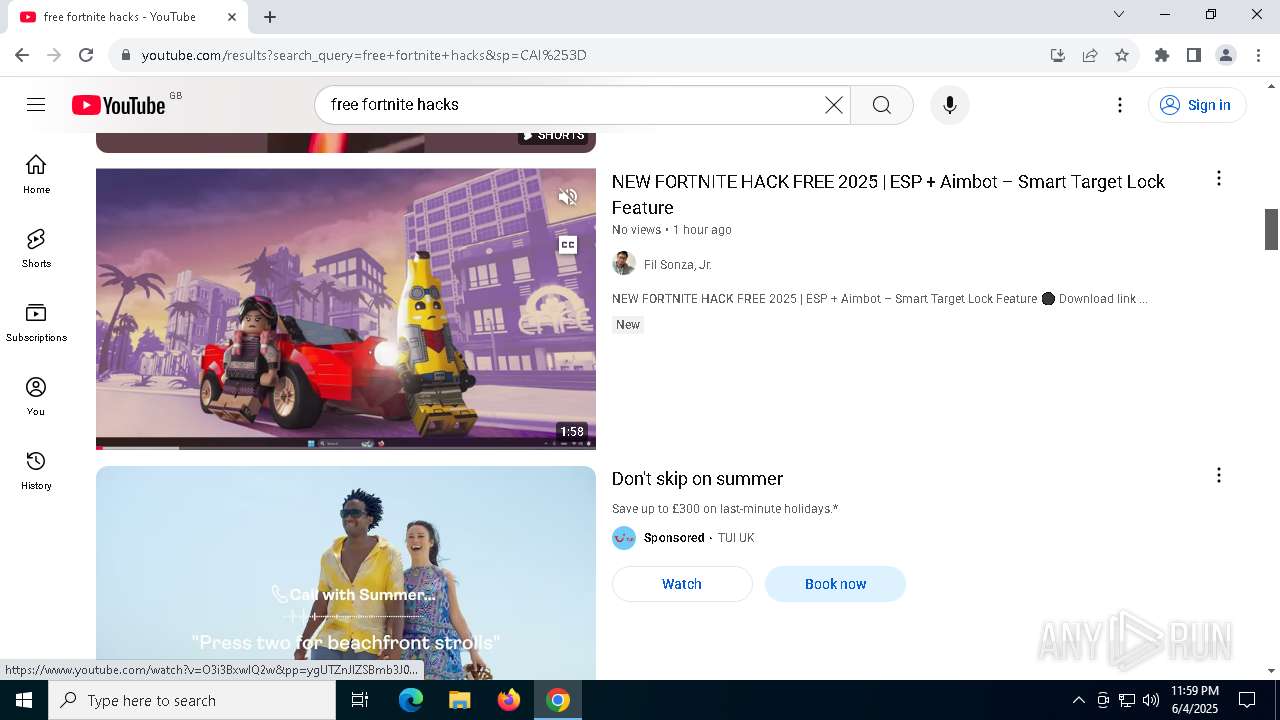Click the YouTube logo

[118, 105]
